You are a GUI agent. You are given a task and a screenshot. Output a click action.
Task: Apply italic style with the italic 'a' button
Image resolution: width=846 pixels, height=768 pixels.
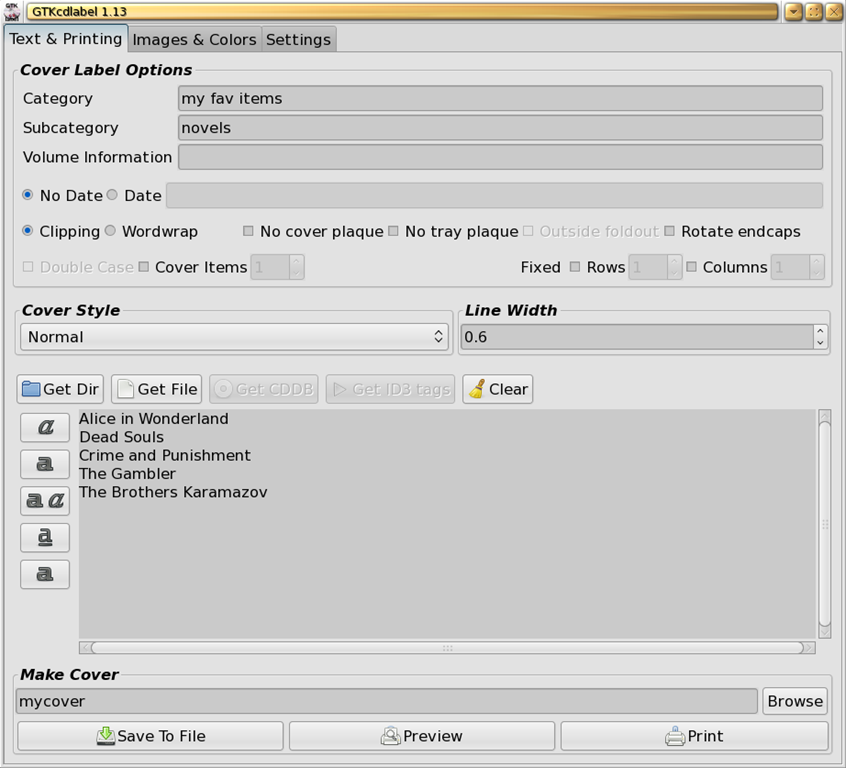click(x=45, y=427)
